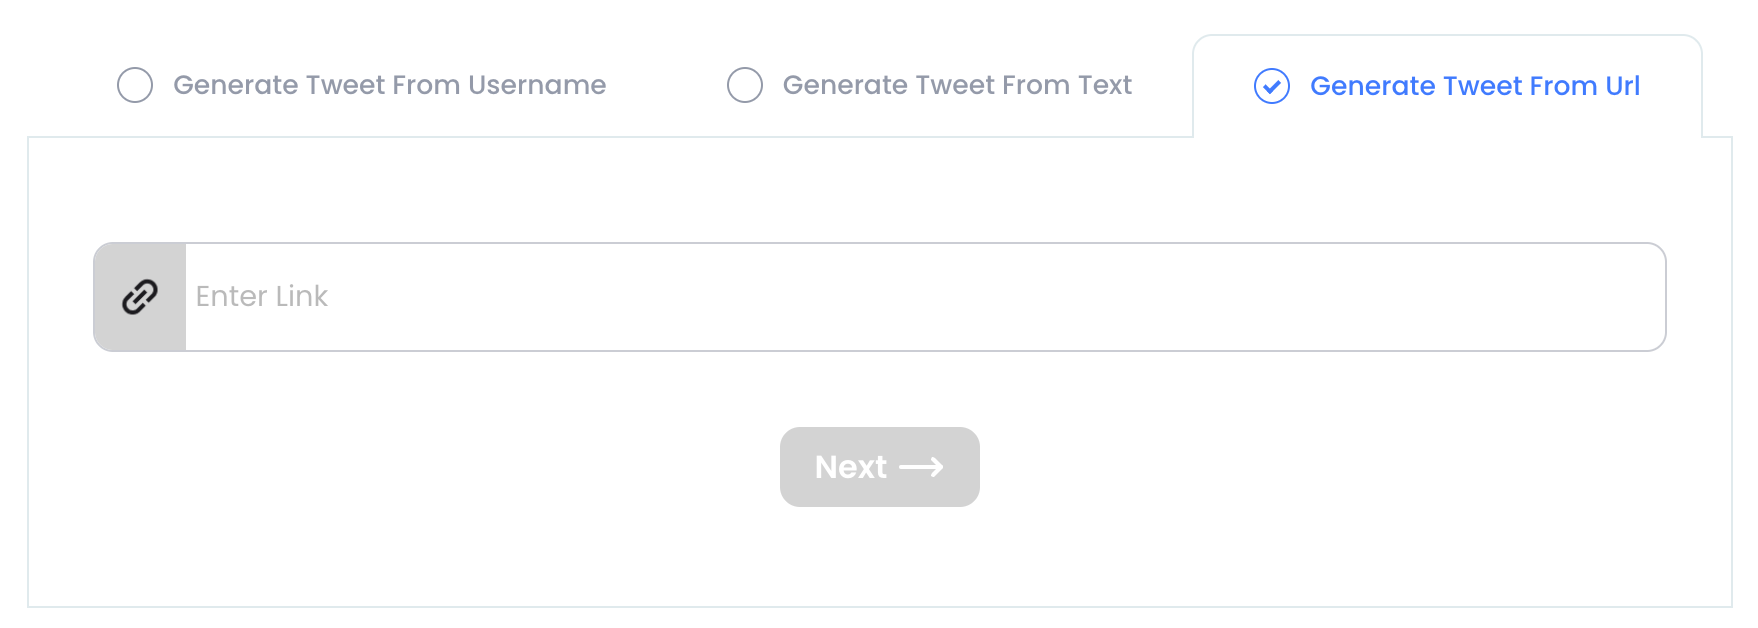The image size is (1758, 628).
Task: Click the Generate Tweet From Text label text
Action: coord(957,85)
